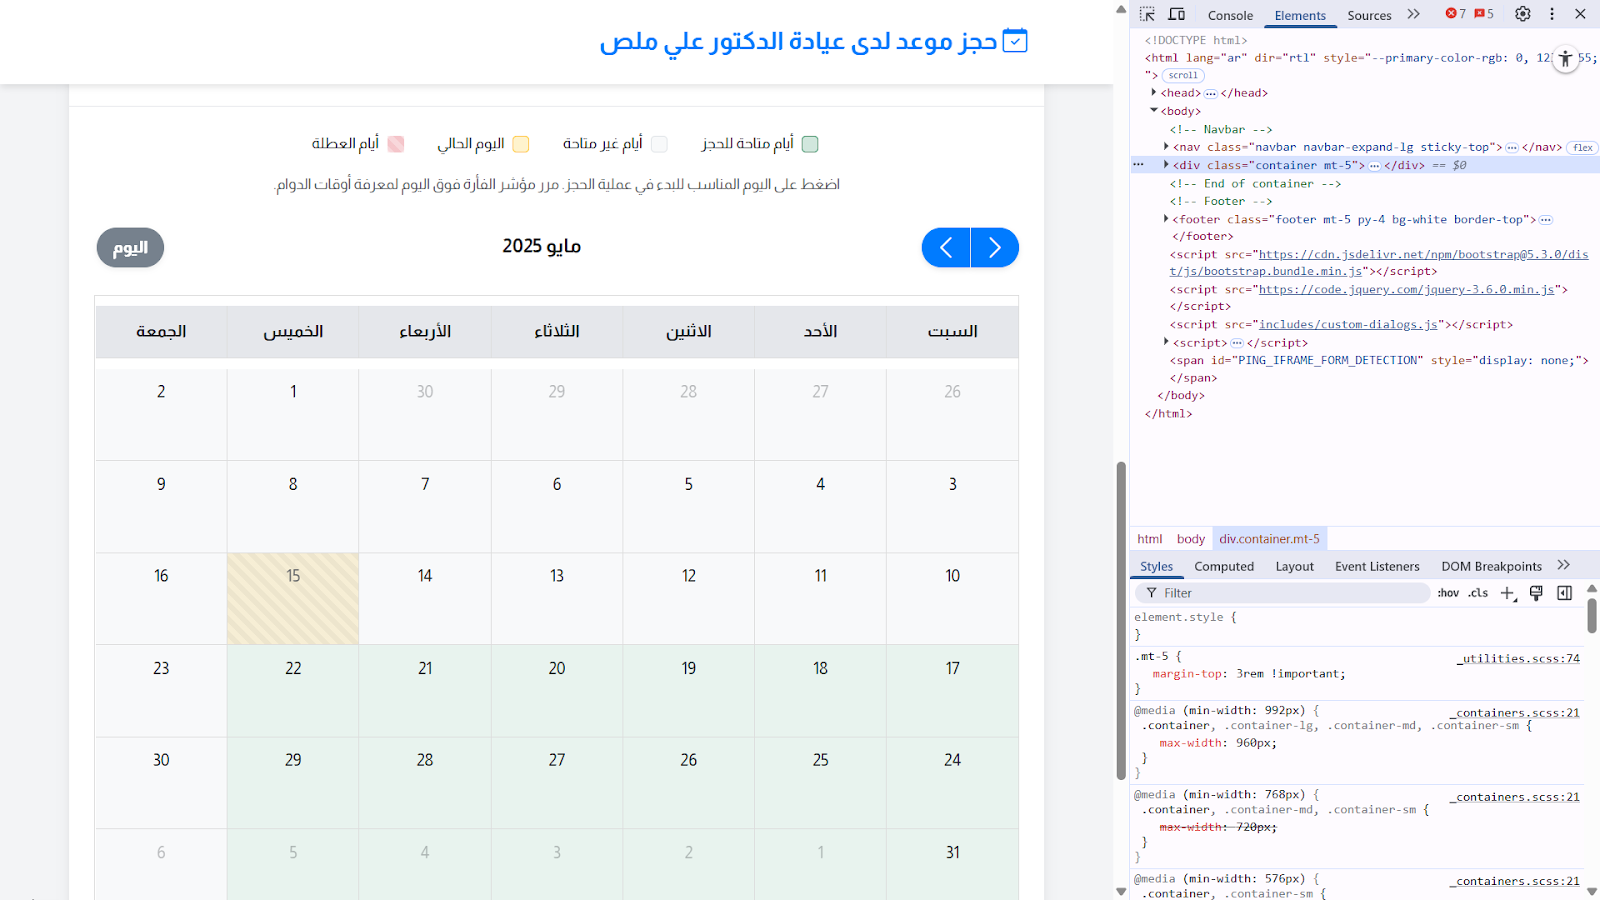Screen dimensions: 1600x900
Task: Open the Layout tab
Action: (x=1295, y=566)
